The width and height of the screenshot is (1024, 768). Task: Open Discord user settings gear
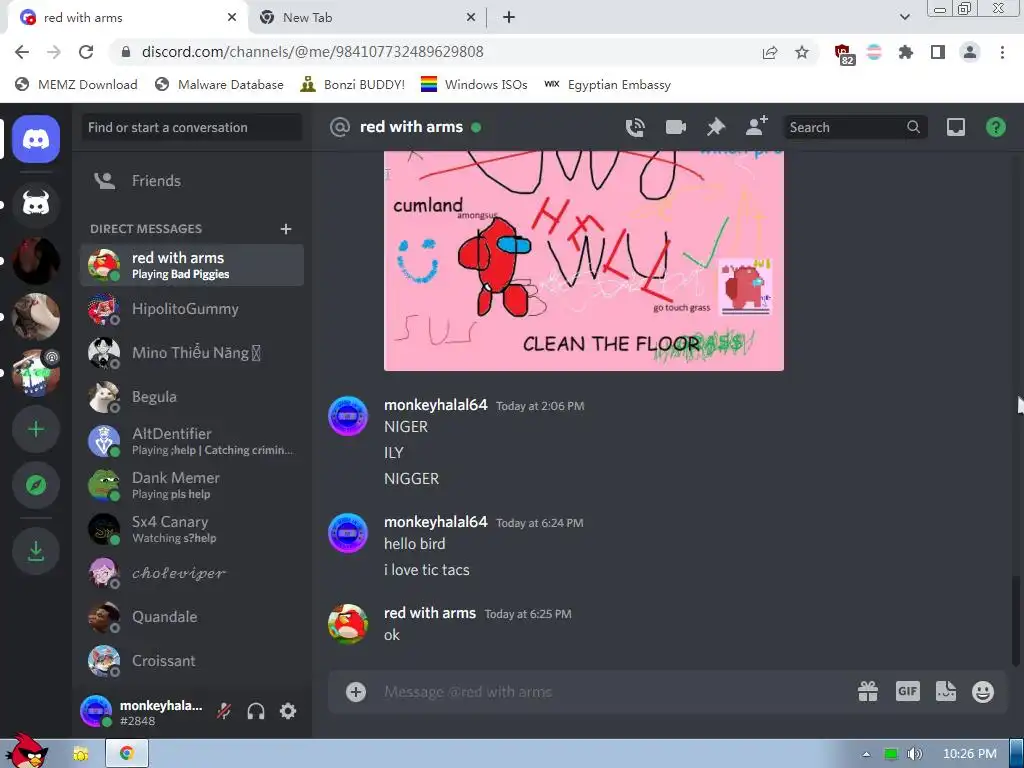[288, 711]
